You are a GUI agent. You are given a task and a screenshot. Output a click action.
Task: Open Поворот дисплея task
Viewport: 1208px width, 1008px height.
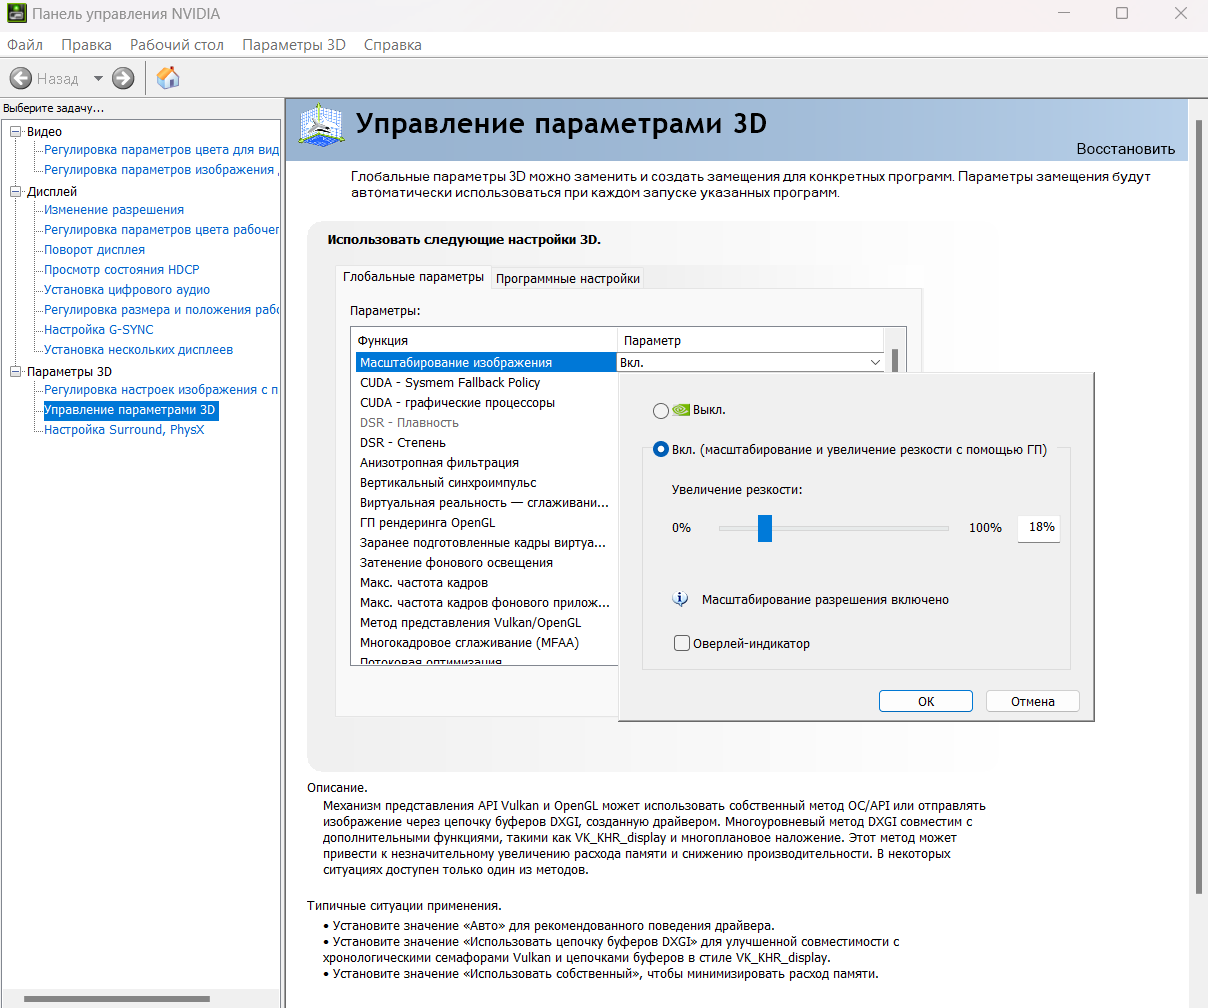(x=94, y=250)
